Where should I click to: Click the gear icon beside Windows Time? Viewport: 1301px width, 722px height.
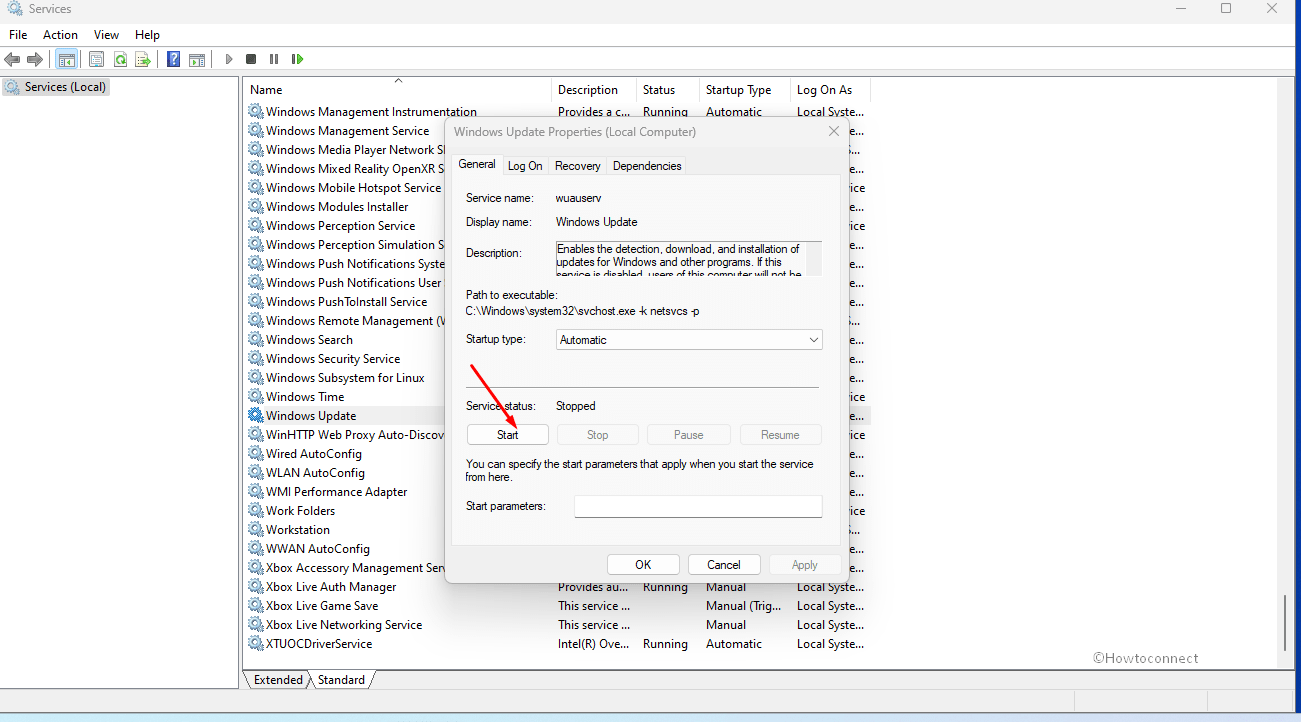pyautogui.click(x=256, y=397)
